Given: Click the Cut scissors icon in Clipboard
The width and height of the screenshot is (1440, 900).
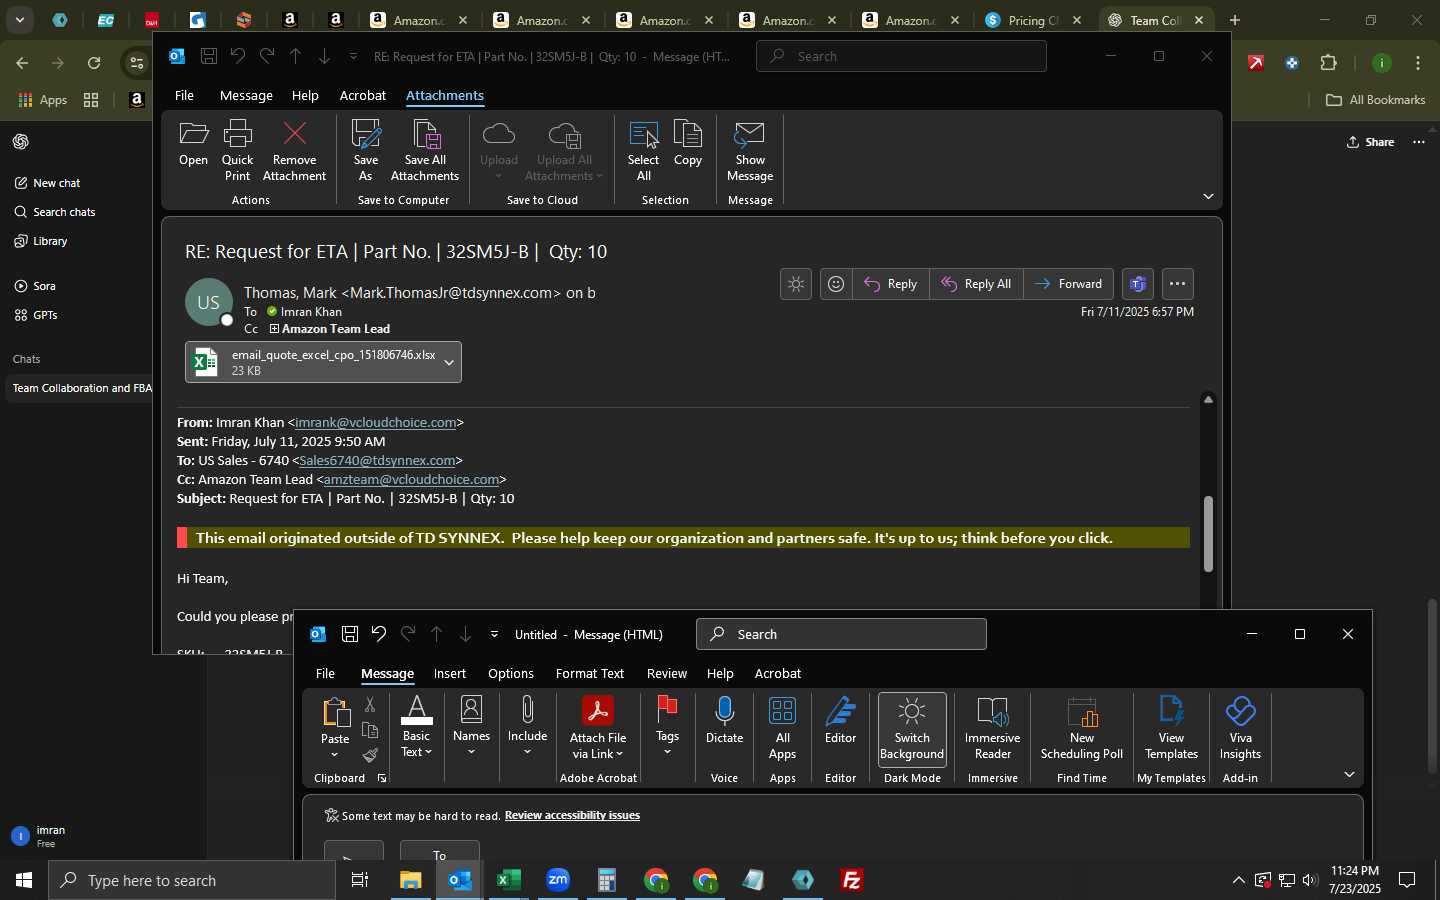Looking at the screenshot, I should (370, 705).
